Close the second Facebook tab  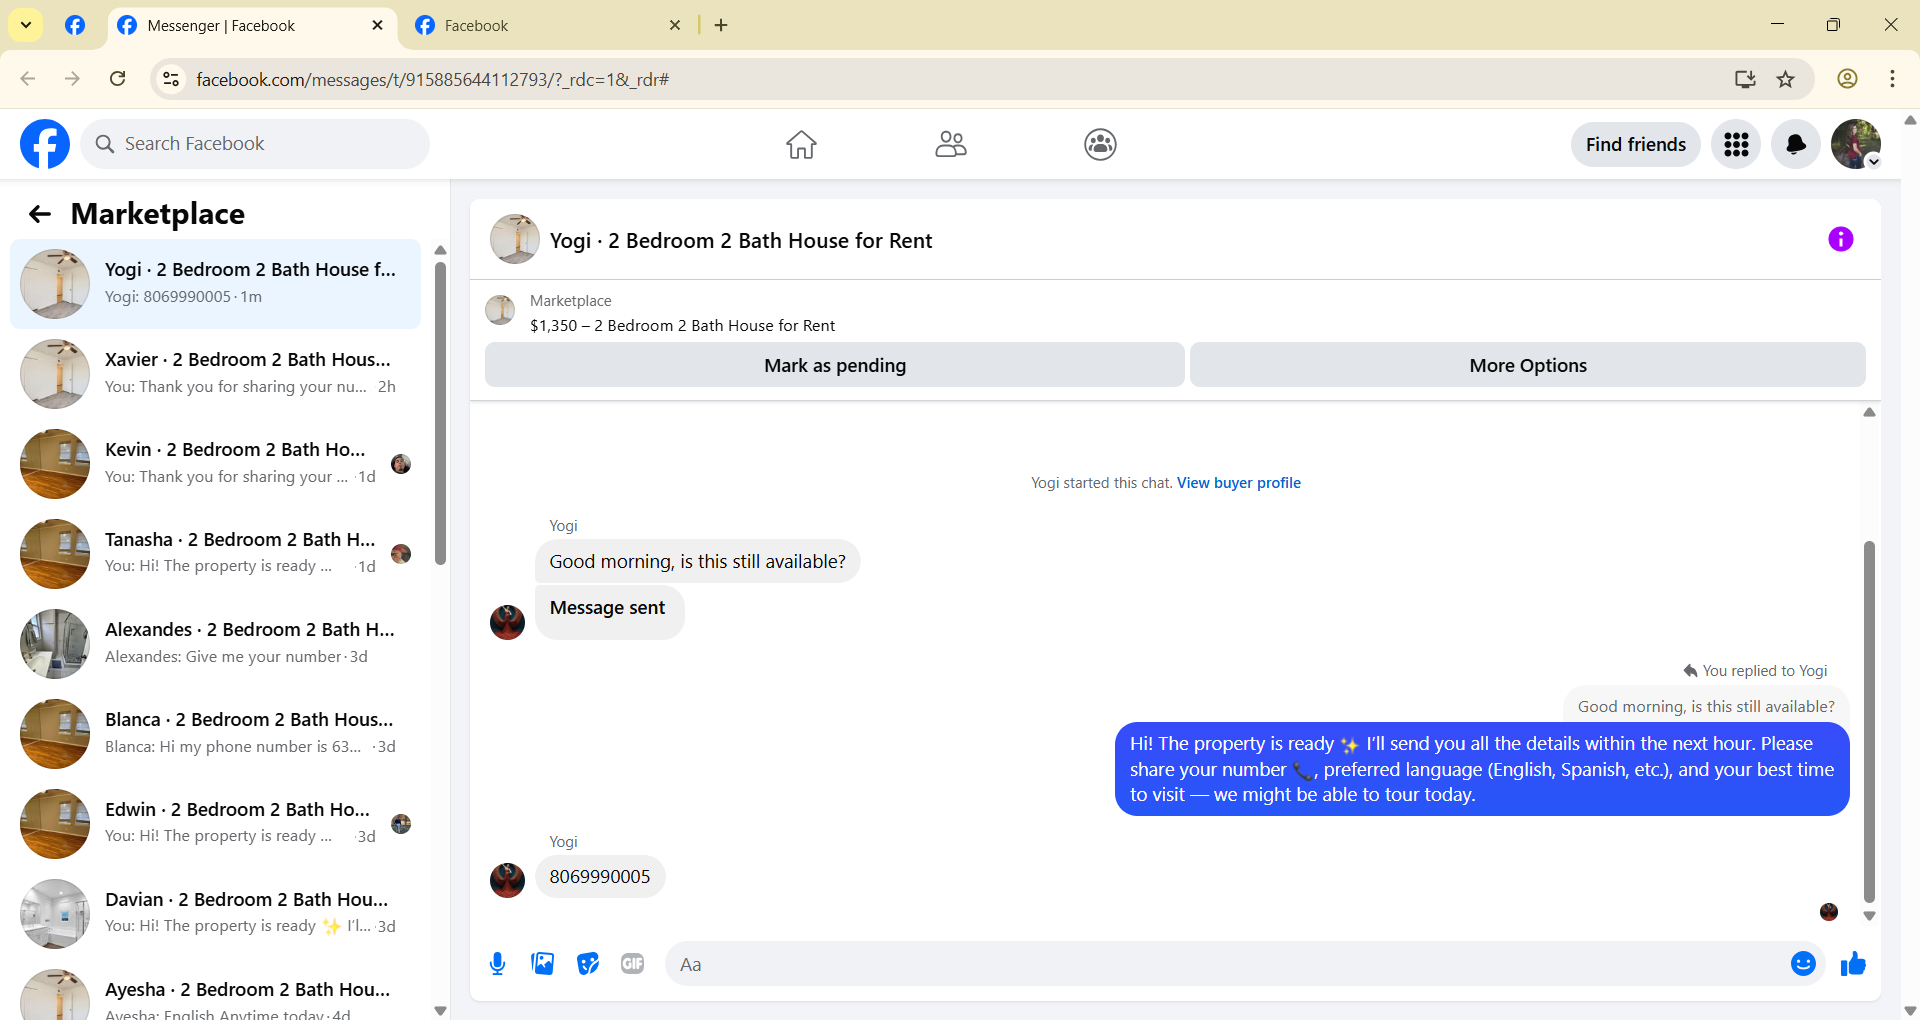pos(675,25)
